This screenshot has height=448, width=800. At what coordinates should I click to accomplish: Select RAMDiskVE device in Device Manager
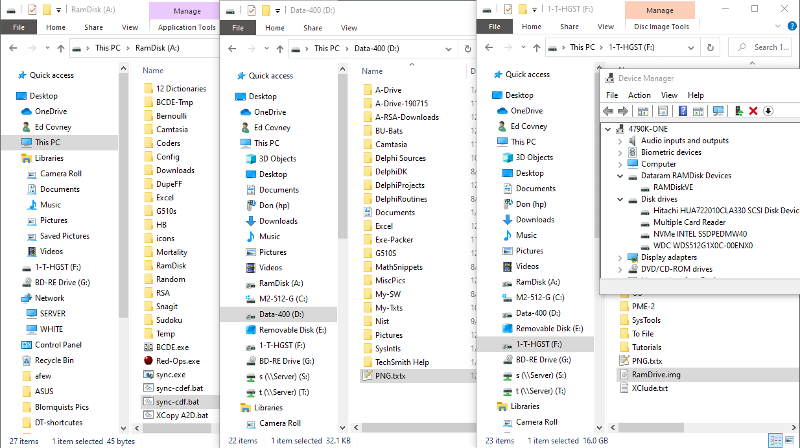coord(673,187)
